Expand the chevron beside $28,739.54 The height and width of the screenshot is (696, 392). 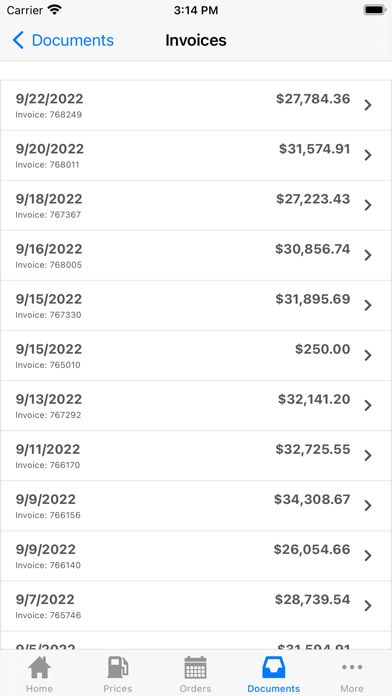368,606
